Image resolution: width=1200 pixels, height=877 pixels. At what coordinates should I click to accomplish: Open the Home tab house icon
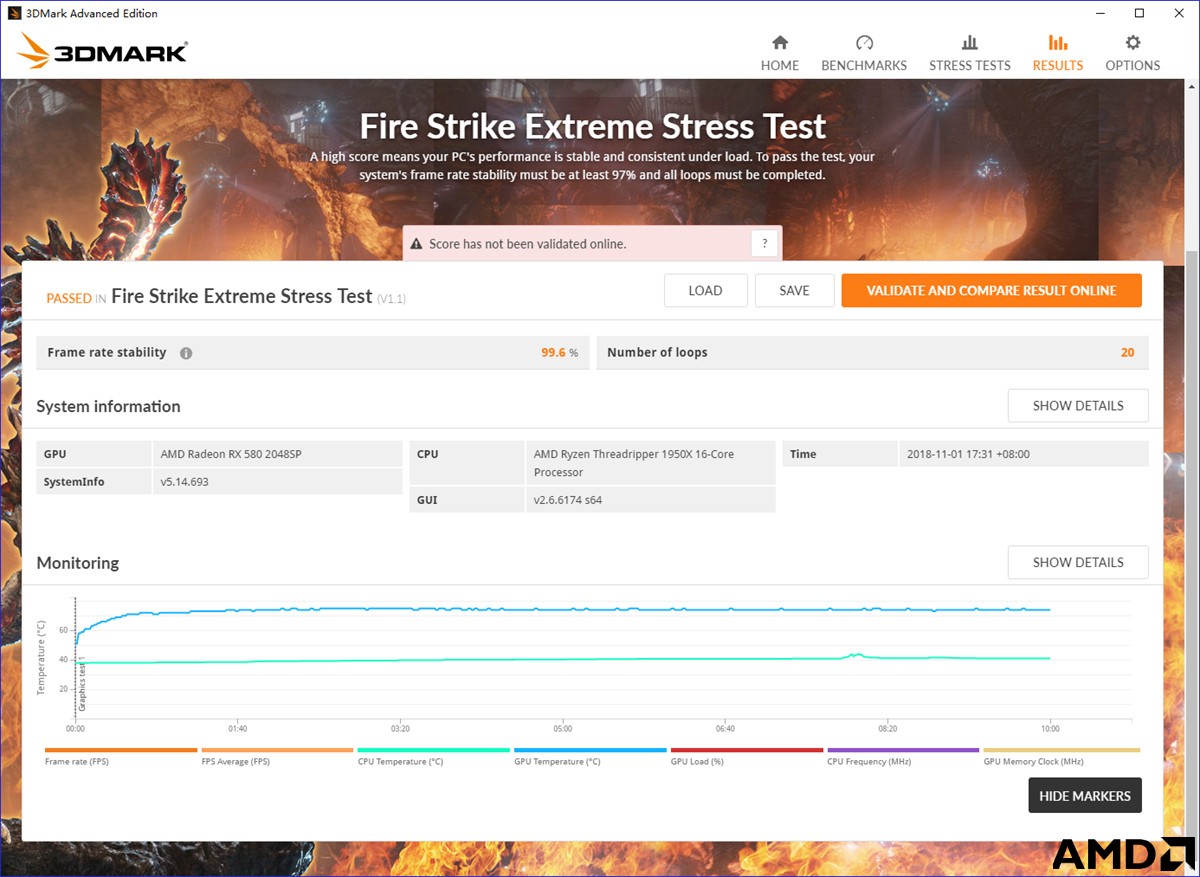point(780,42)
